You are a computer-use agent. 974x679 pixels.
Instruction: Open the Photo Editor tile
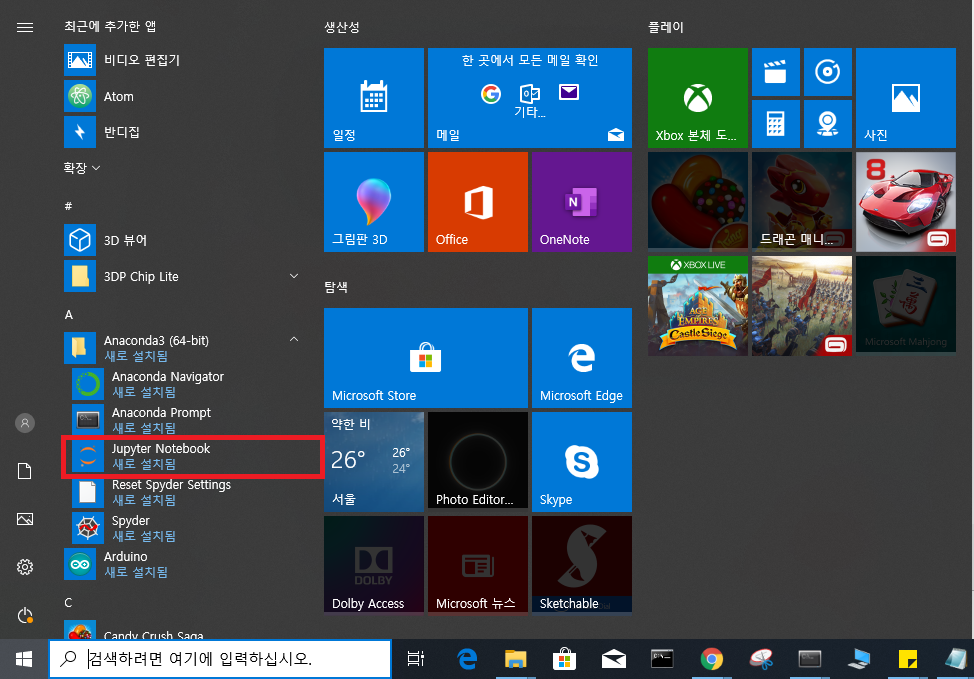(x=478, y=462)
